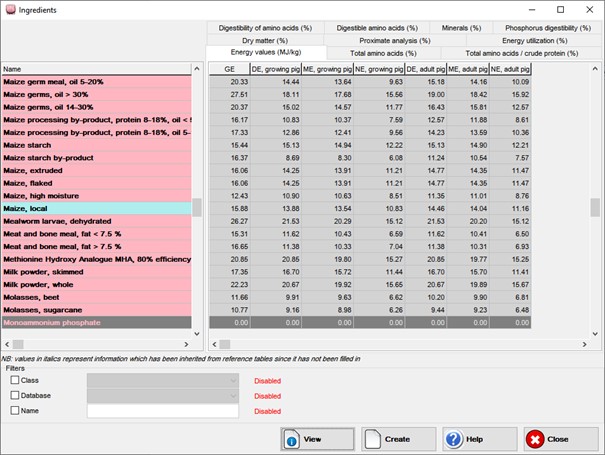The width and height of the screenshot is (605, 455).
Task: Click the Create button
Action: [x=399, y=439]
